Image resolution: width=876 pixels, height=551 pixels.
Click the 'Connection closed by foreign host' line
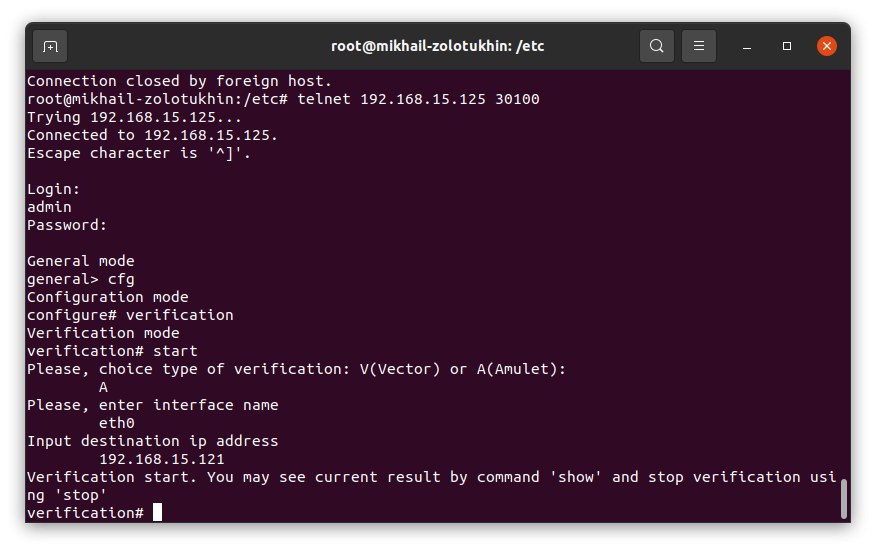[179, 81]
